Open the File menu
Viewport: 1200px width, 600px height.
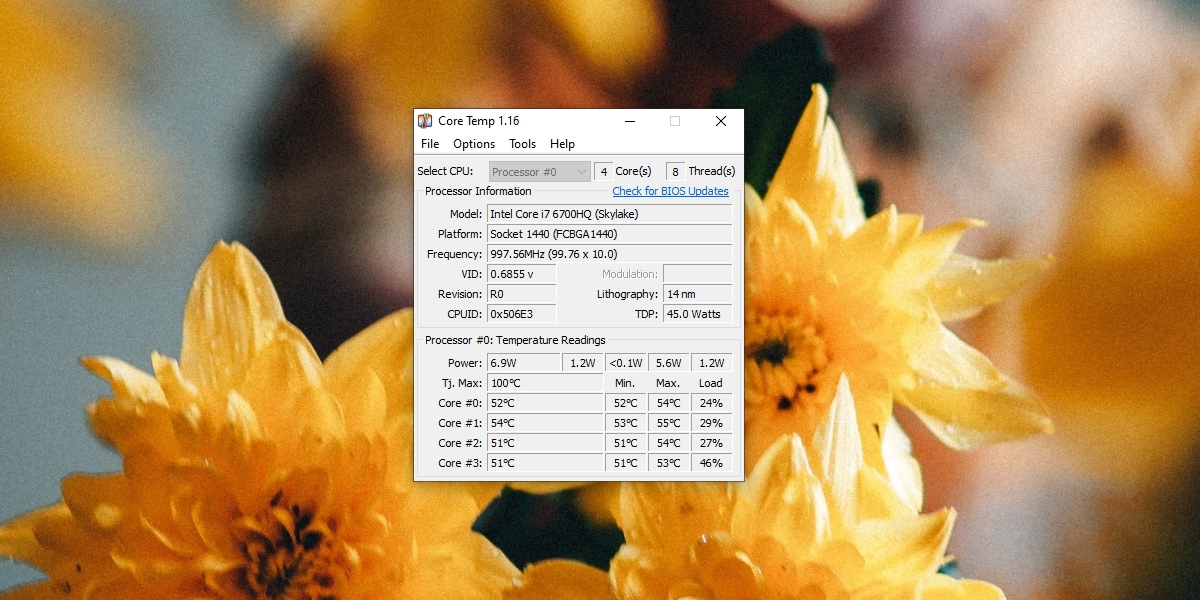430,144
